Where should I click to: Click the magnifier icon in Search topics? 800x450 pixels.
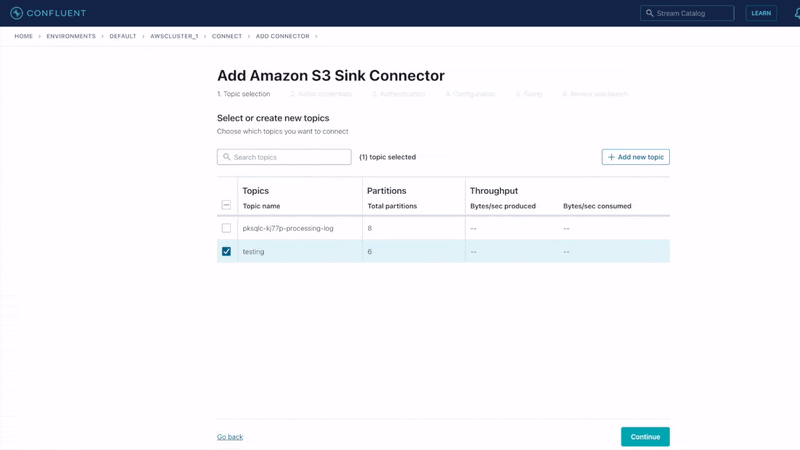click(x=227, y=157)
